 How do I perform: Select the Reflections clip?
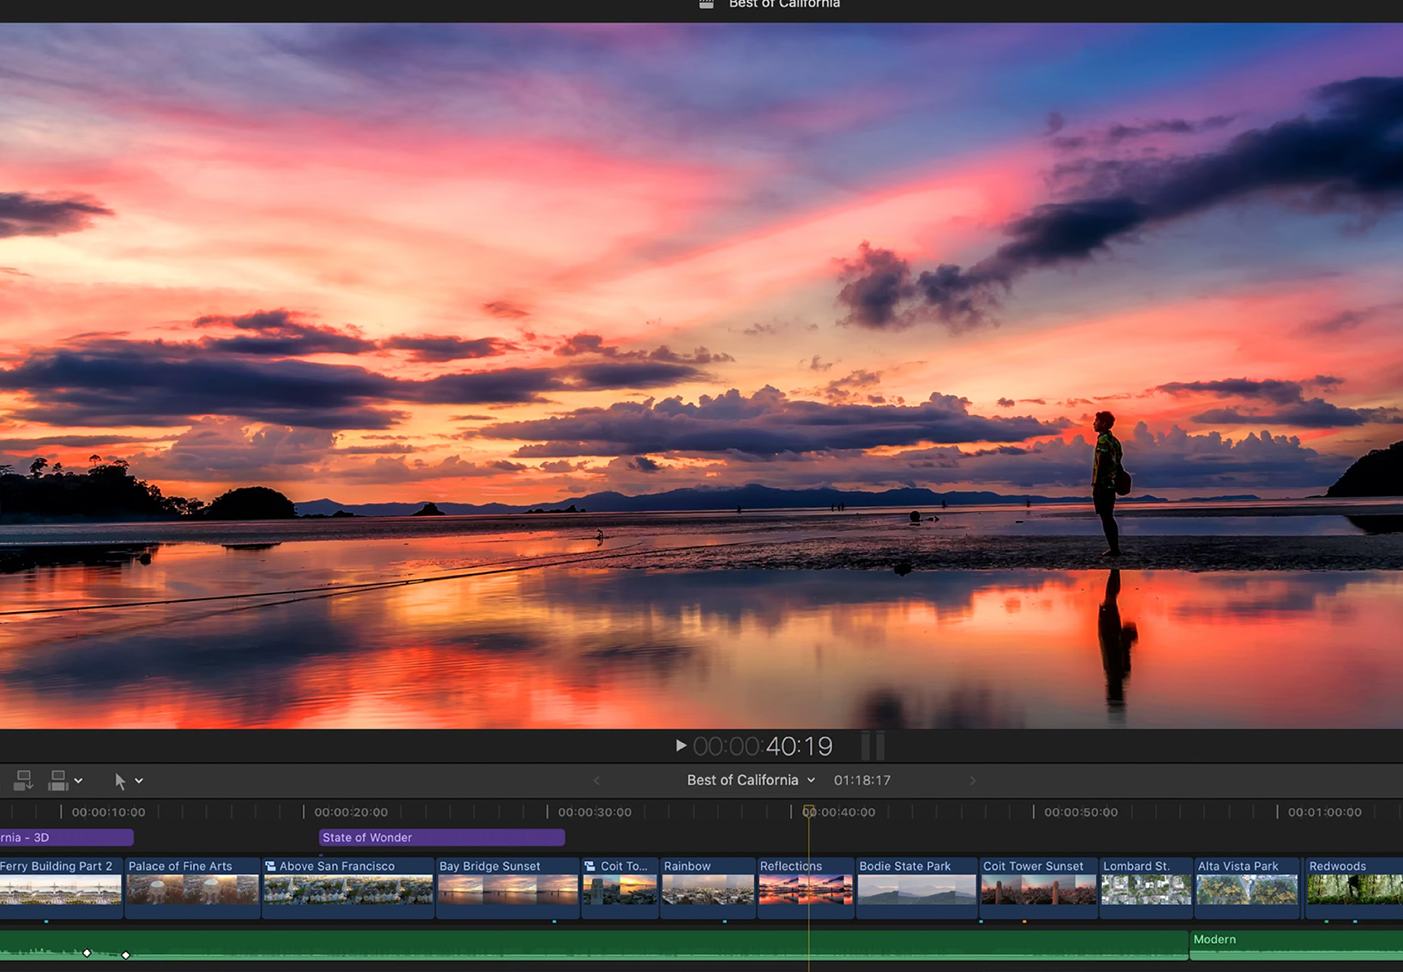[x=805, y=887]
